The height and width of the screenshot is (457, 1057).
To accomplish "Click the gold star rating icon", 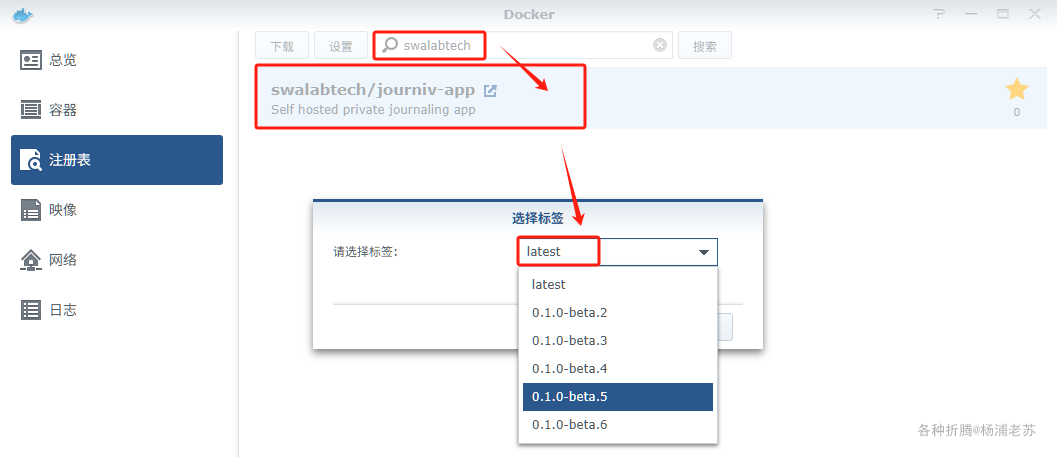I will coord(1017,89).
